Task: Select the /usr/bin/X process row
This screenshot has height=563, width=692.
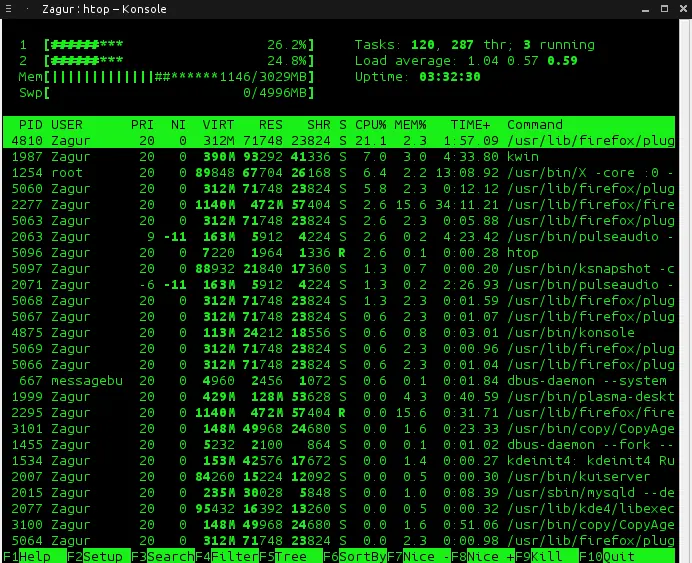Action: tap(339, 173)
